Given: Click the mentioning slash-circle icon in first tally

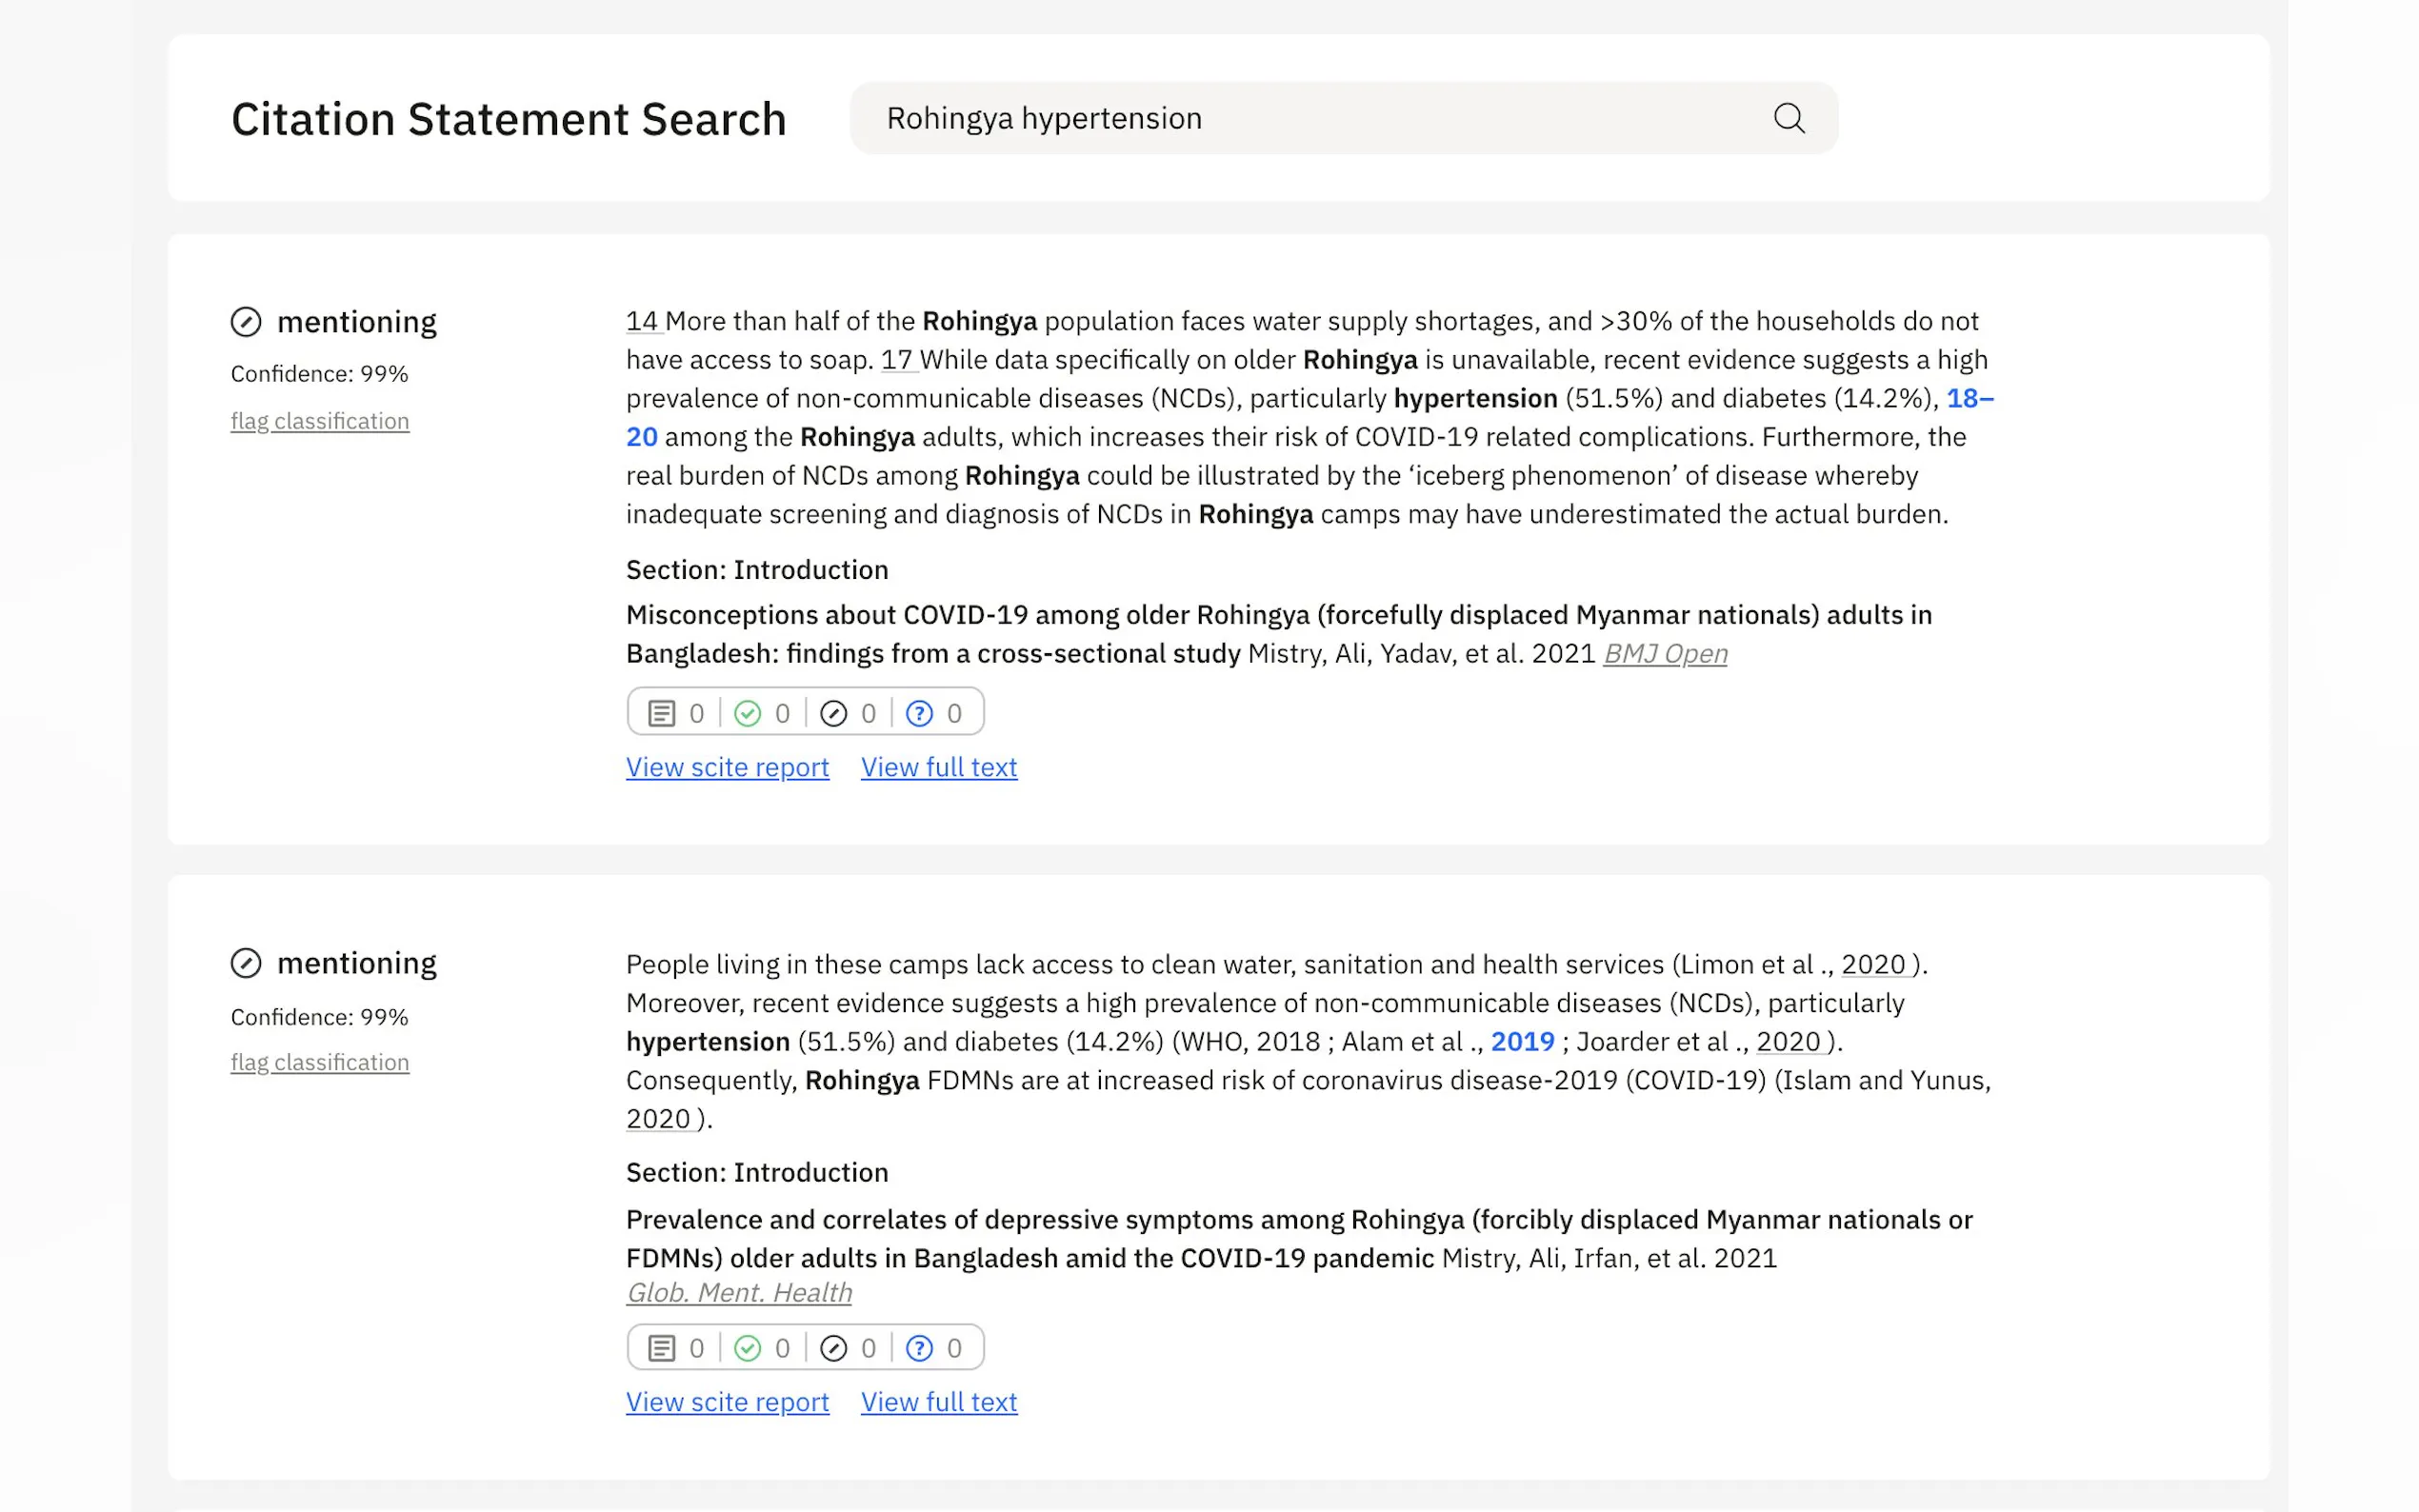Looking at the screenshot, I should [833, 713].
